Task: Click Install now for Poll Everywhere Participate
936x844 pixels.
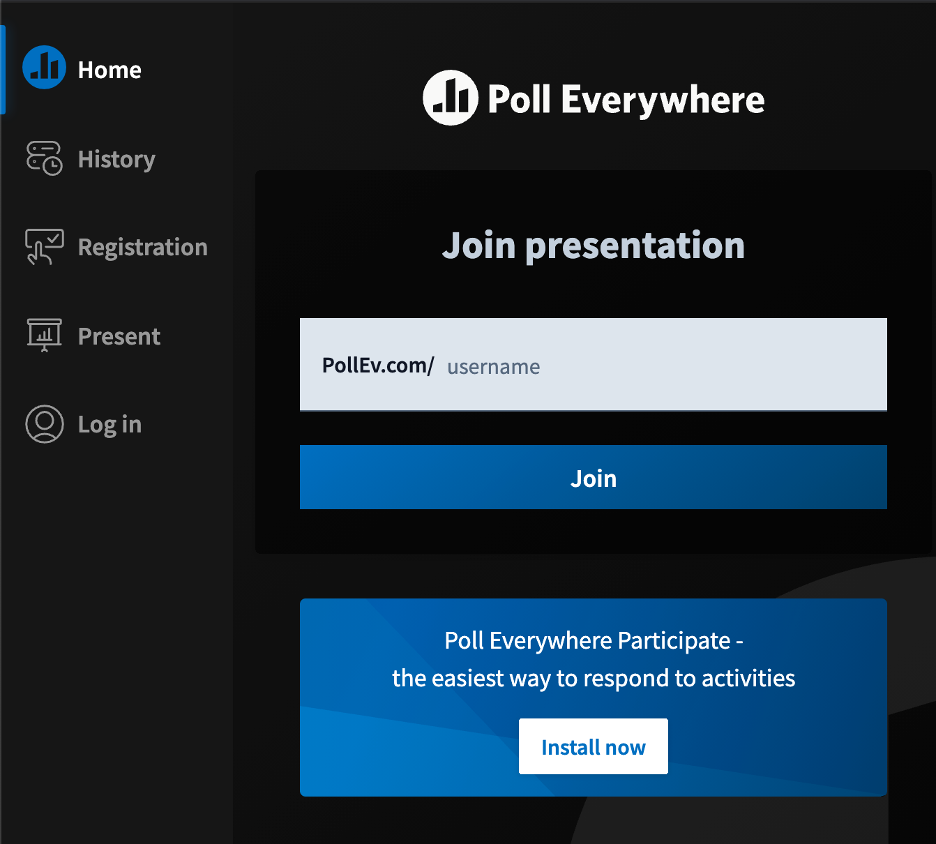Action: tap(593, 746)
